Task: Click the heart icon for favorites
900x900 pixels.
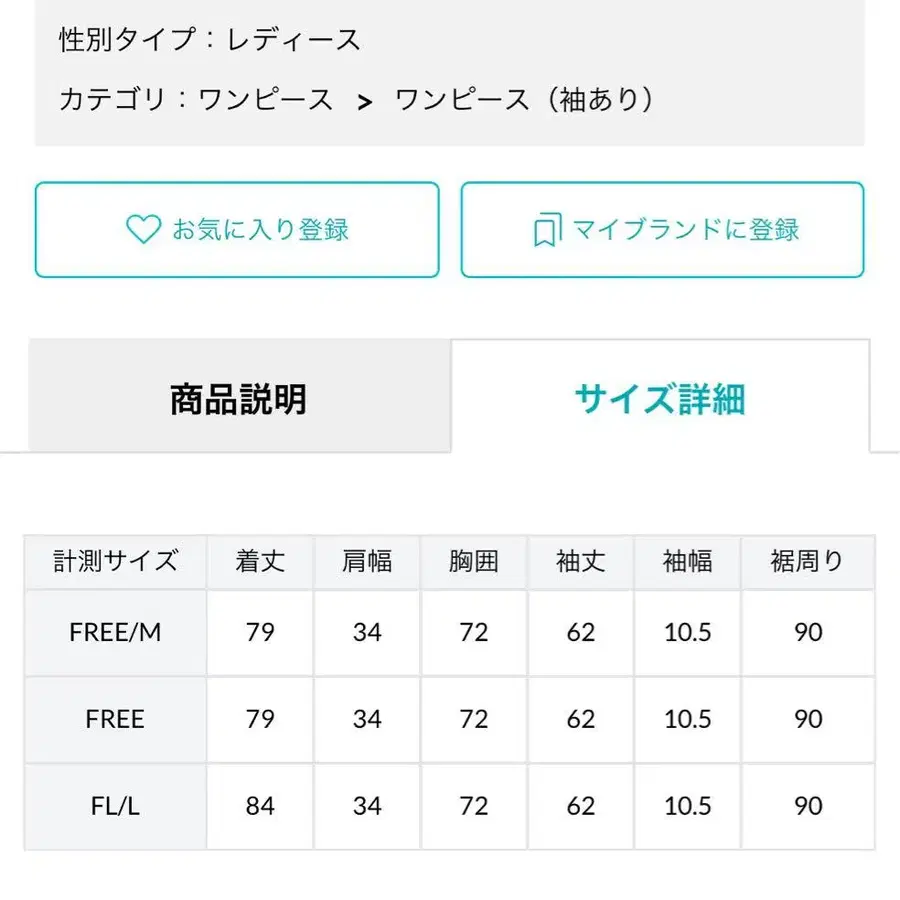Action: pyautogui.click(x=145, y=230)
